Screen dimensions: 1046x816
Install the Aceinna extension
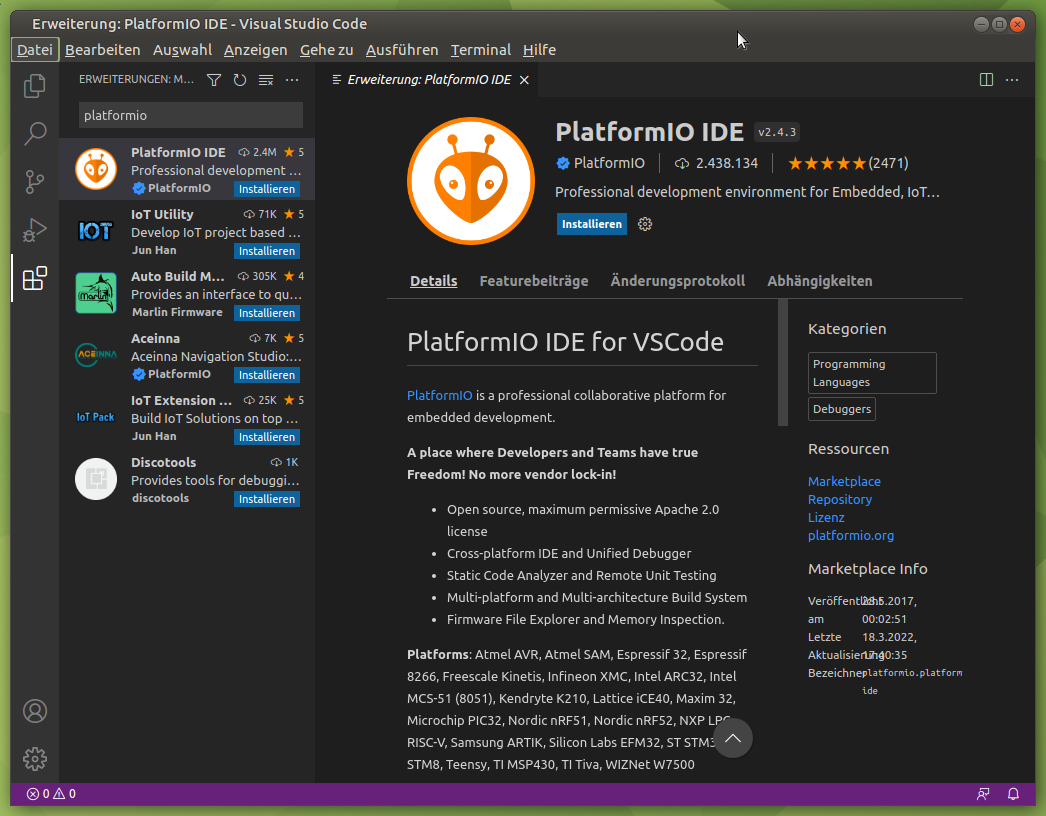[x=267, y=375]
